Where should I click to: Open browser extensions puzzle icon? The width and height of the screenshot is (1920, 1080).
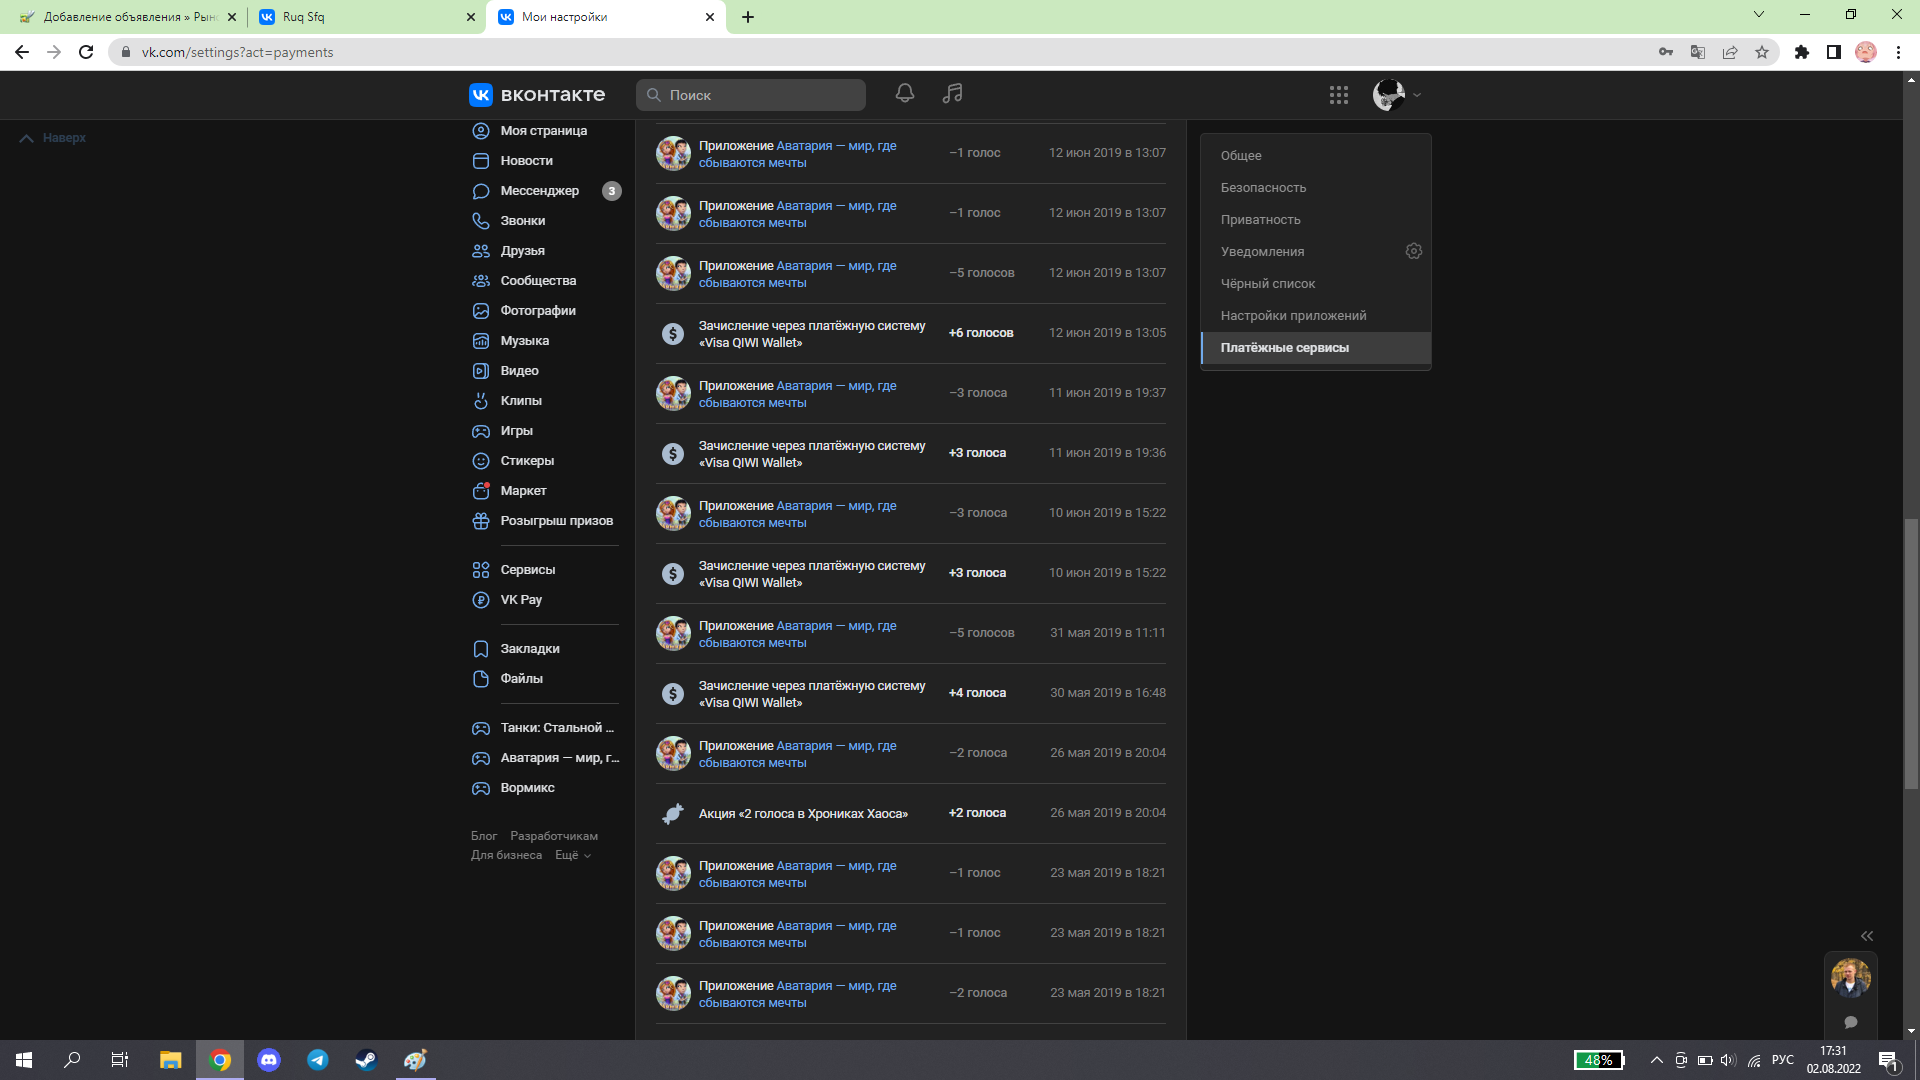point(1801,52)
